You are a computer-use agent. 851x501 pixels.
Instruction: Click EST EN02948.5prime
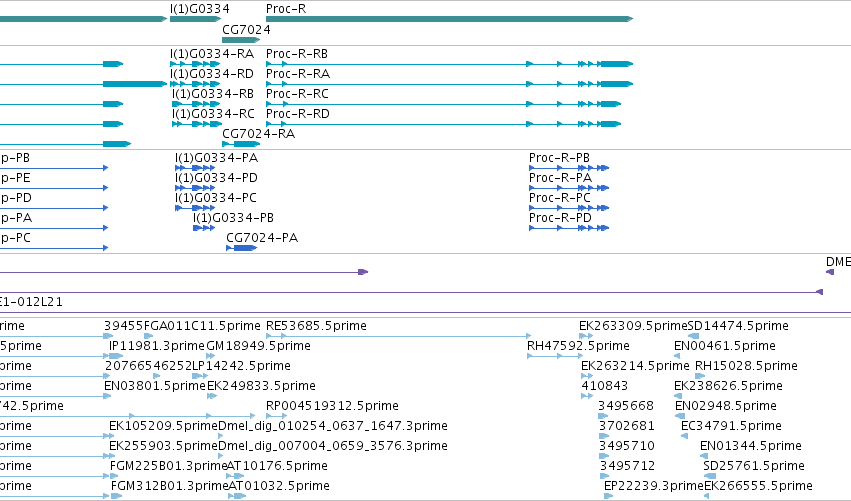pyautogui.click(x=726, y=407)
